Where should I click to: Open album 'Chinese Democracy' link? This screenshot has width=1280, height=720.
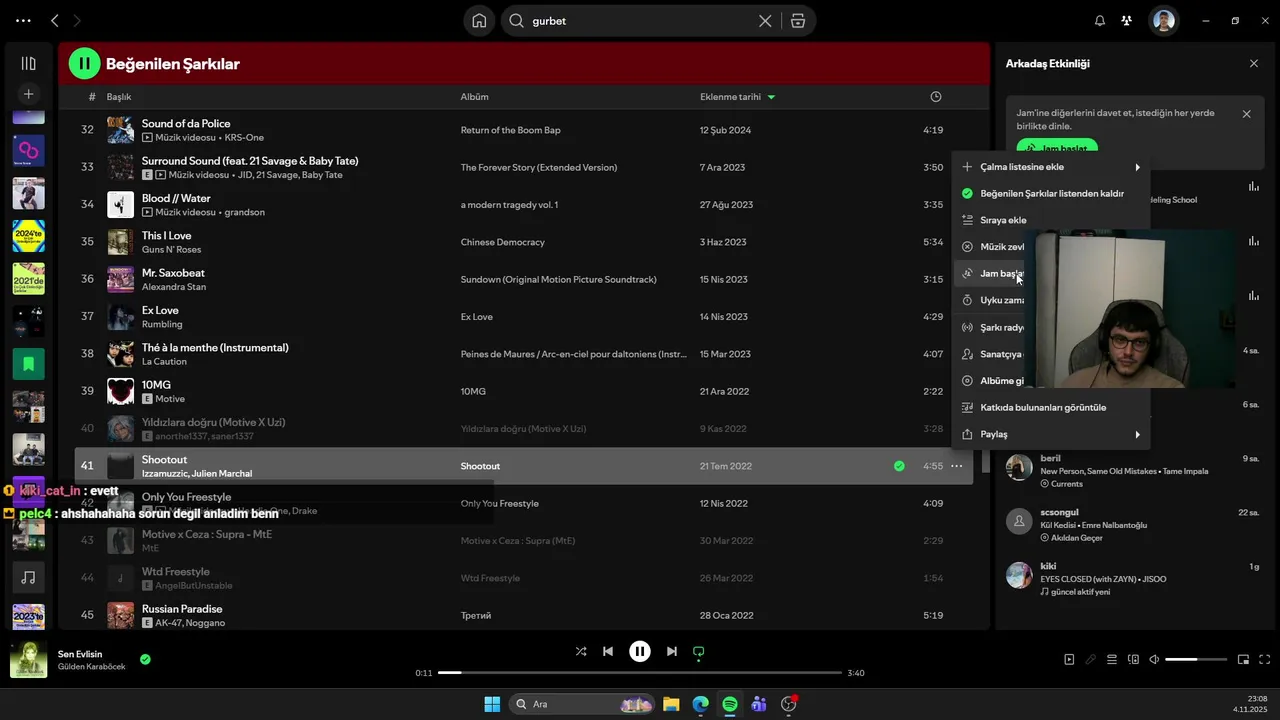(502, 242)
